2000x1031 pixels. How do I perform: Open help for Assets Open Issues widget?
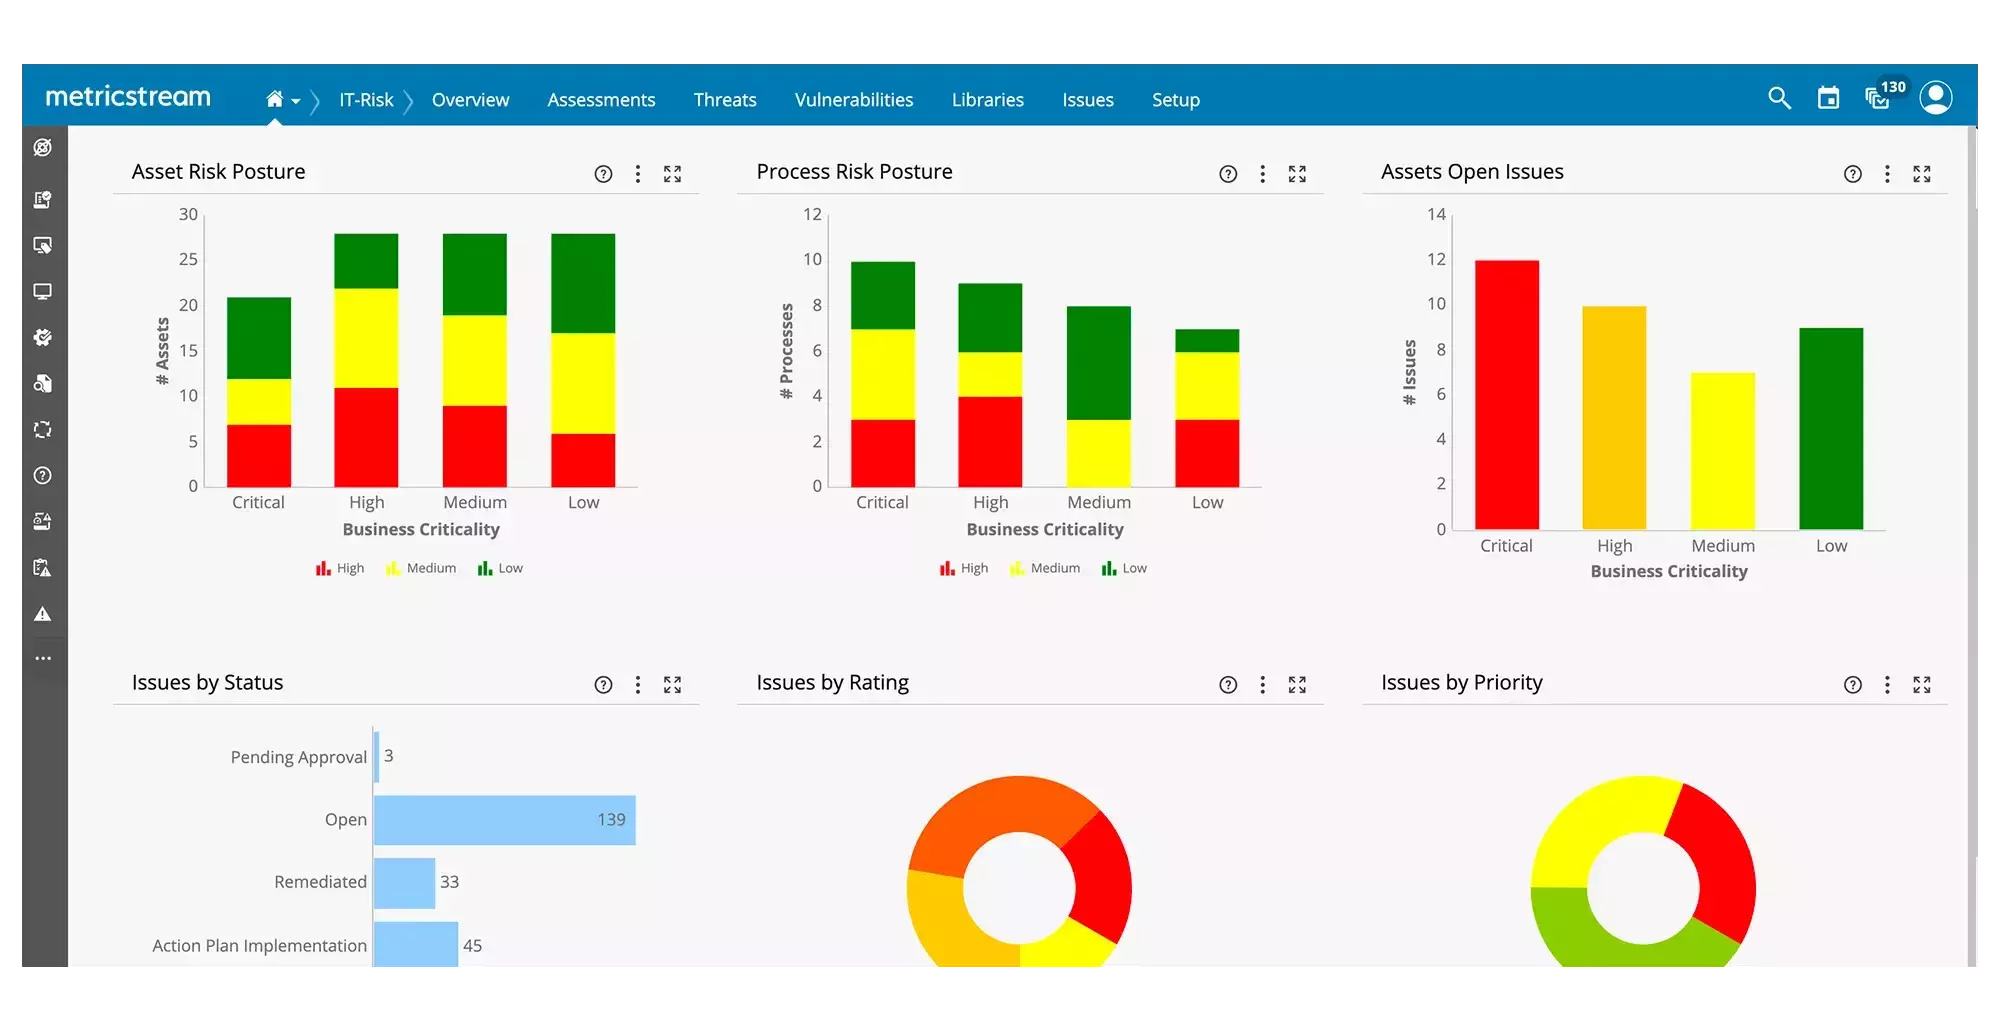(x=1853, y=174)
